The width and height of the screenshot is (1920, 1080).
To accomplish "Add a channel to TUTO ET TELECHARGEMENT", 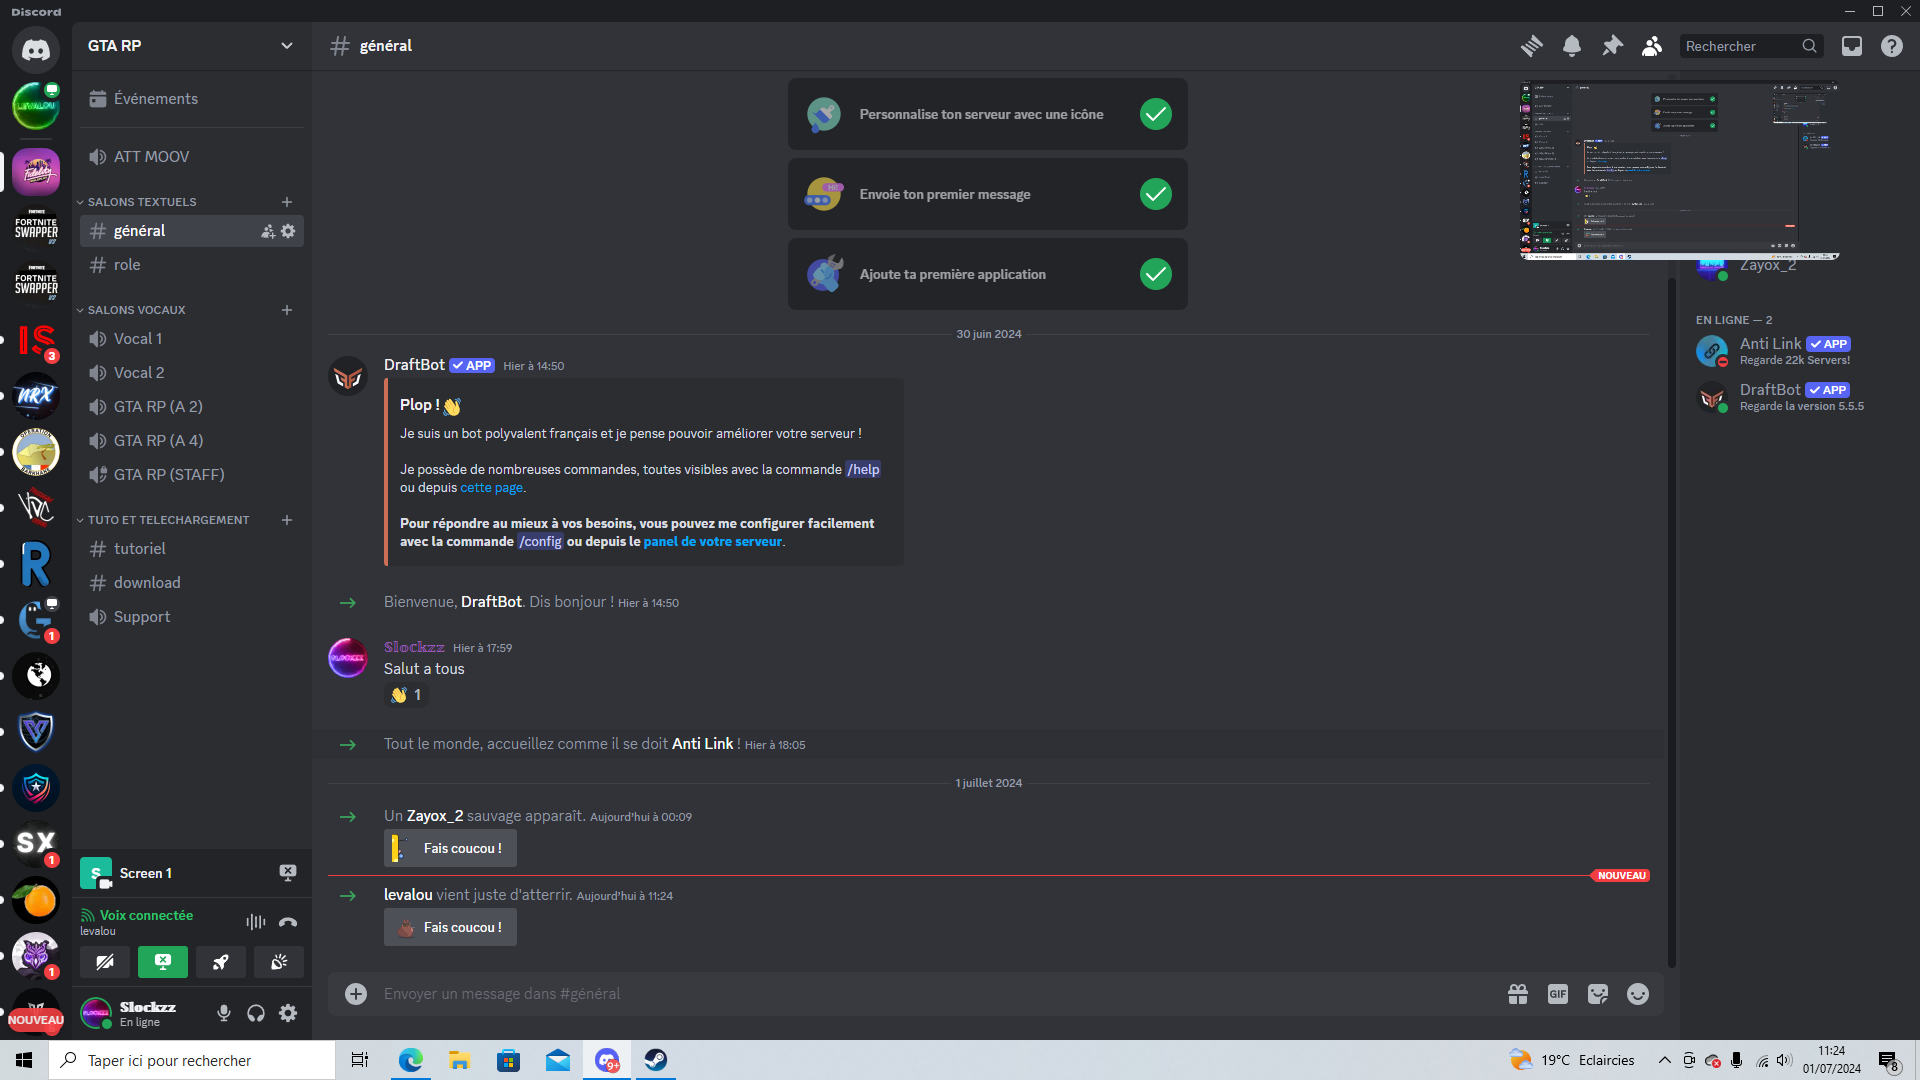I will coord(287,520).
